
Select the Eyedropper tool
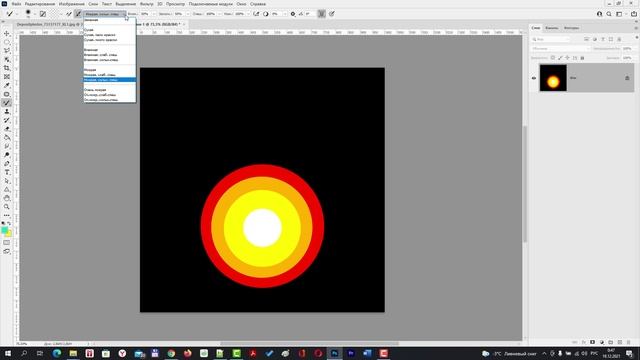click(x=7, y=85)
